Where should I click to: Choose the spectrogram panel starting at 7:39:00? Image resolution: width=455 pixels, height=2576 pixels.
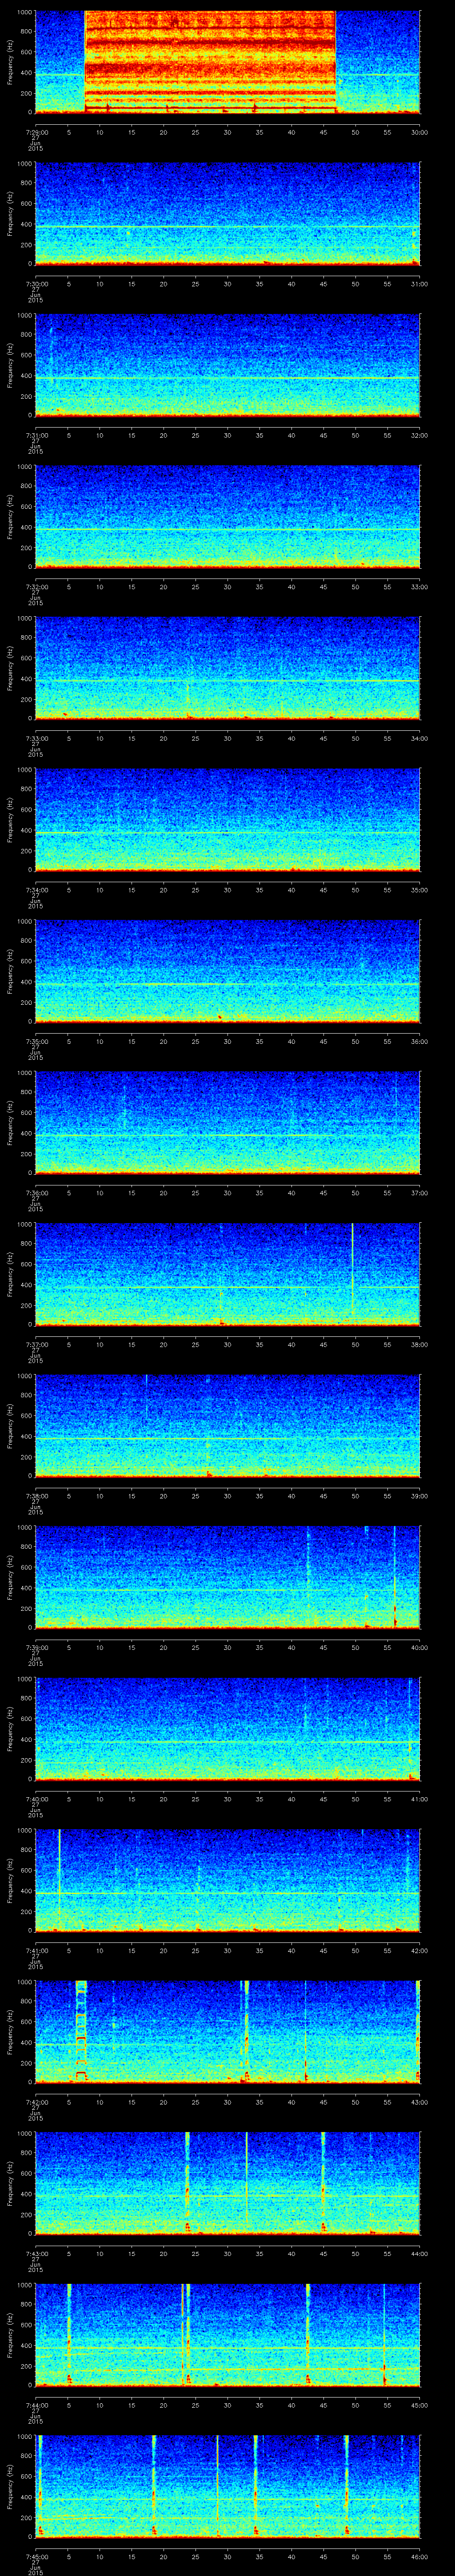(228, 1577)
